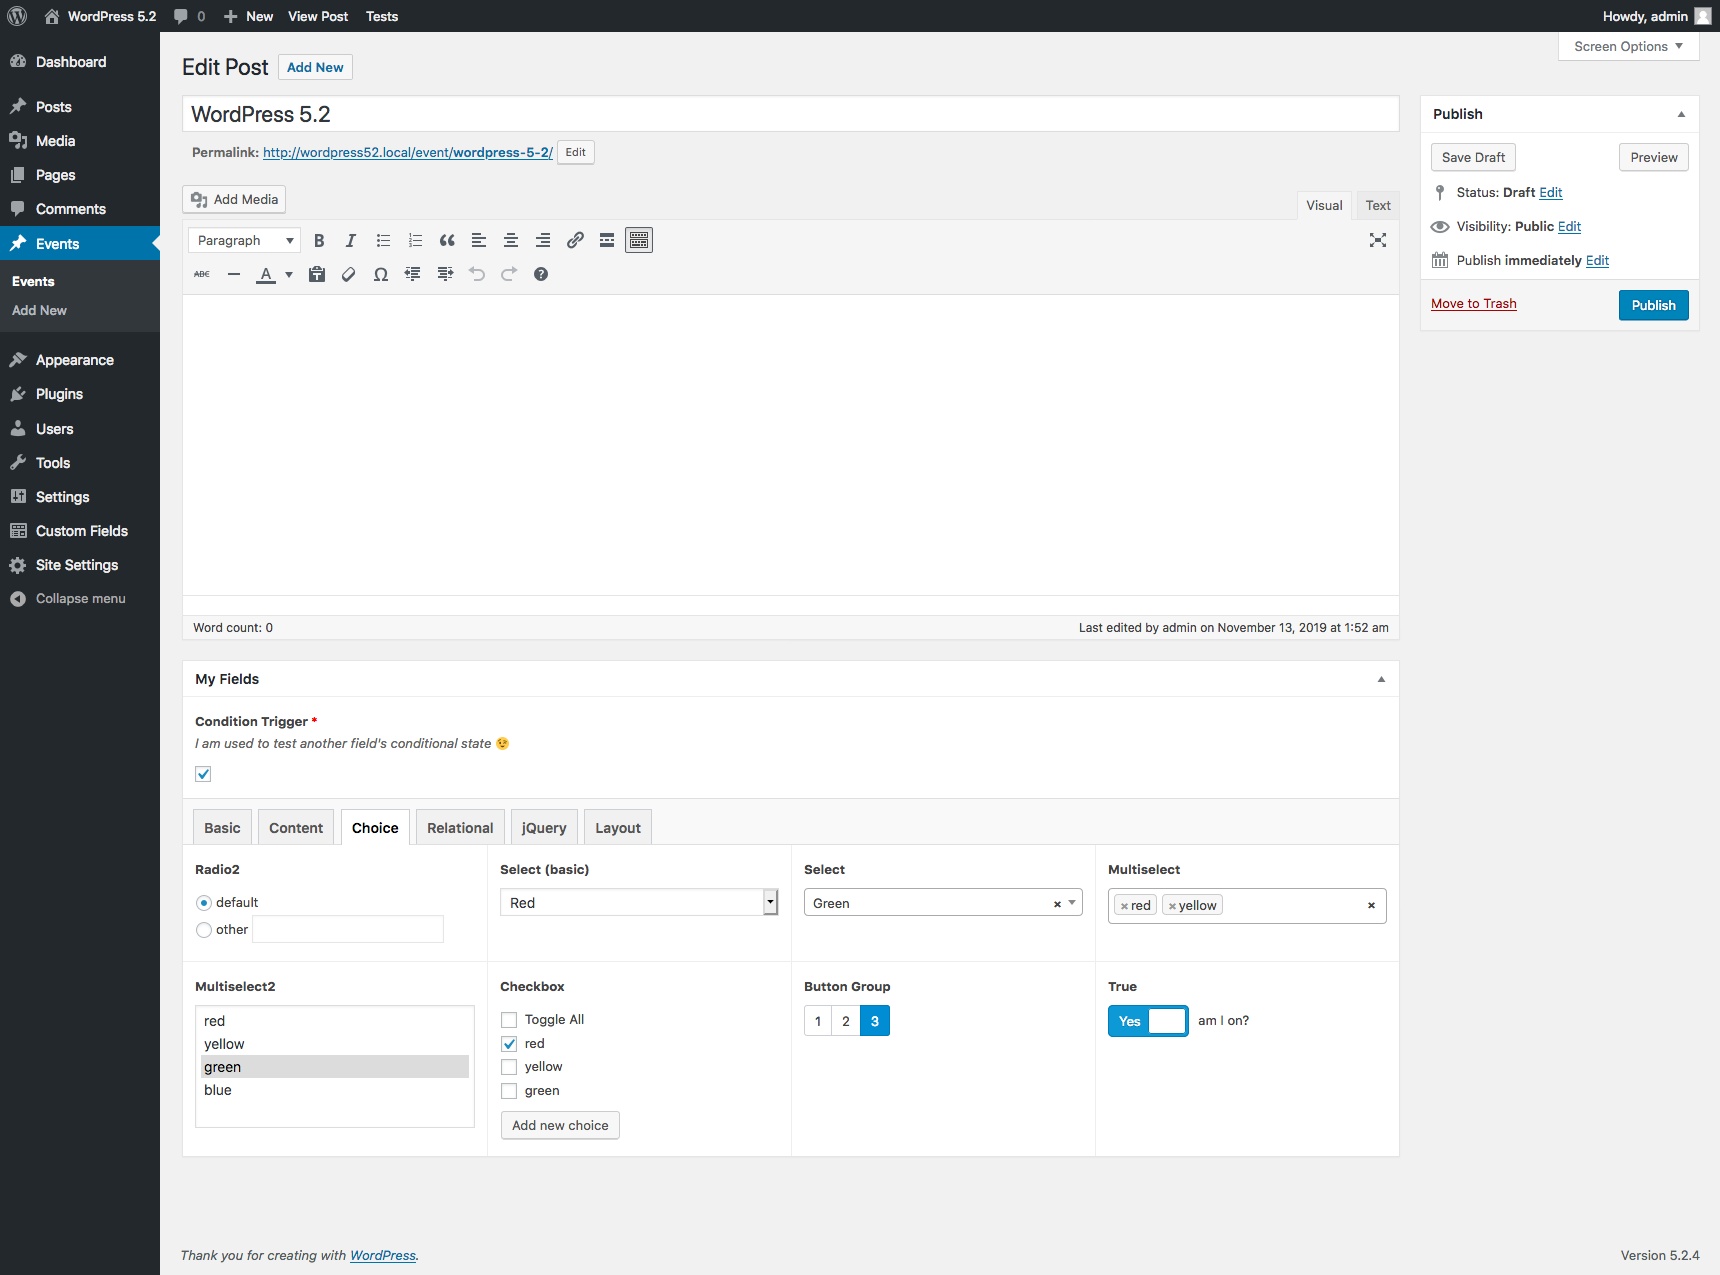Open comments bubble in admin bar
Screen dimensions: 1720x1275
[189, 16]
